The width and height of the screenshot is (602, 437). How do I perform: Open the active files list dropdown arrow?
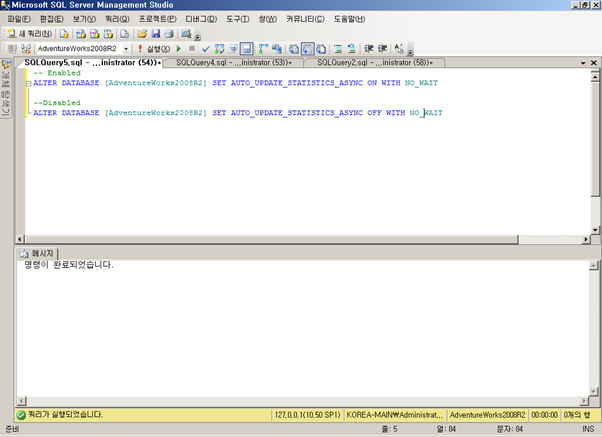point(583,63)
